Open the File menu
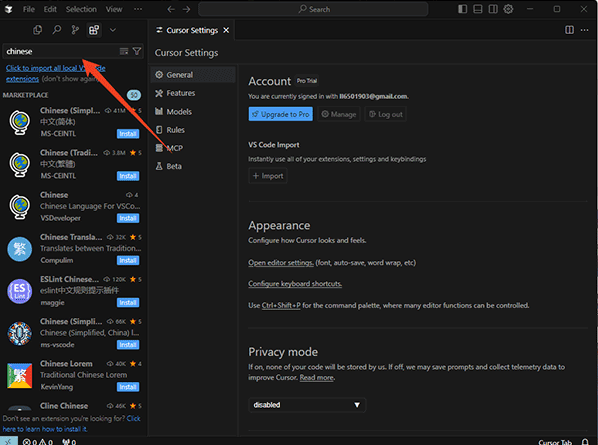Image resolution: width=598 pixels, height=445 pixels. coord(29,9)
